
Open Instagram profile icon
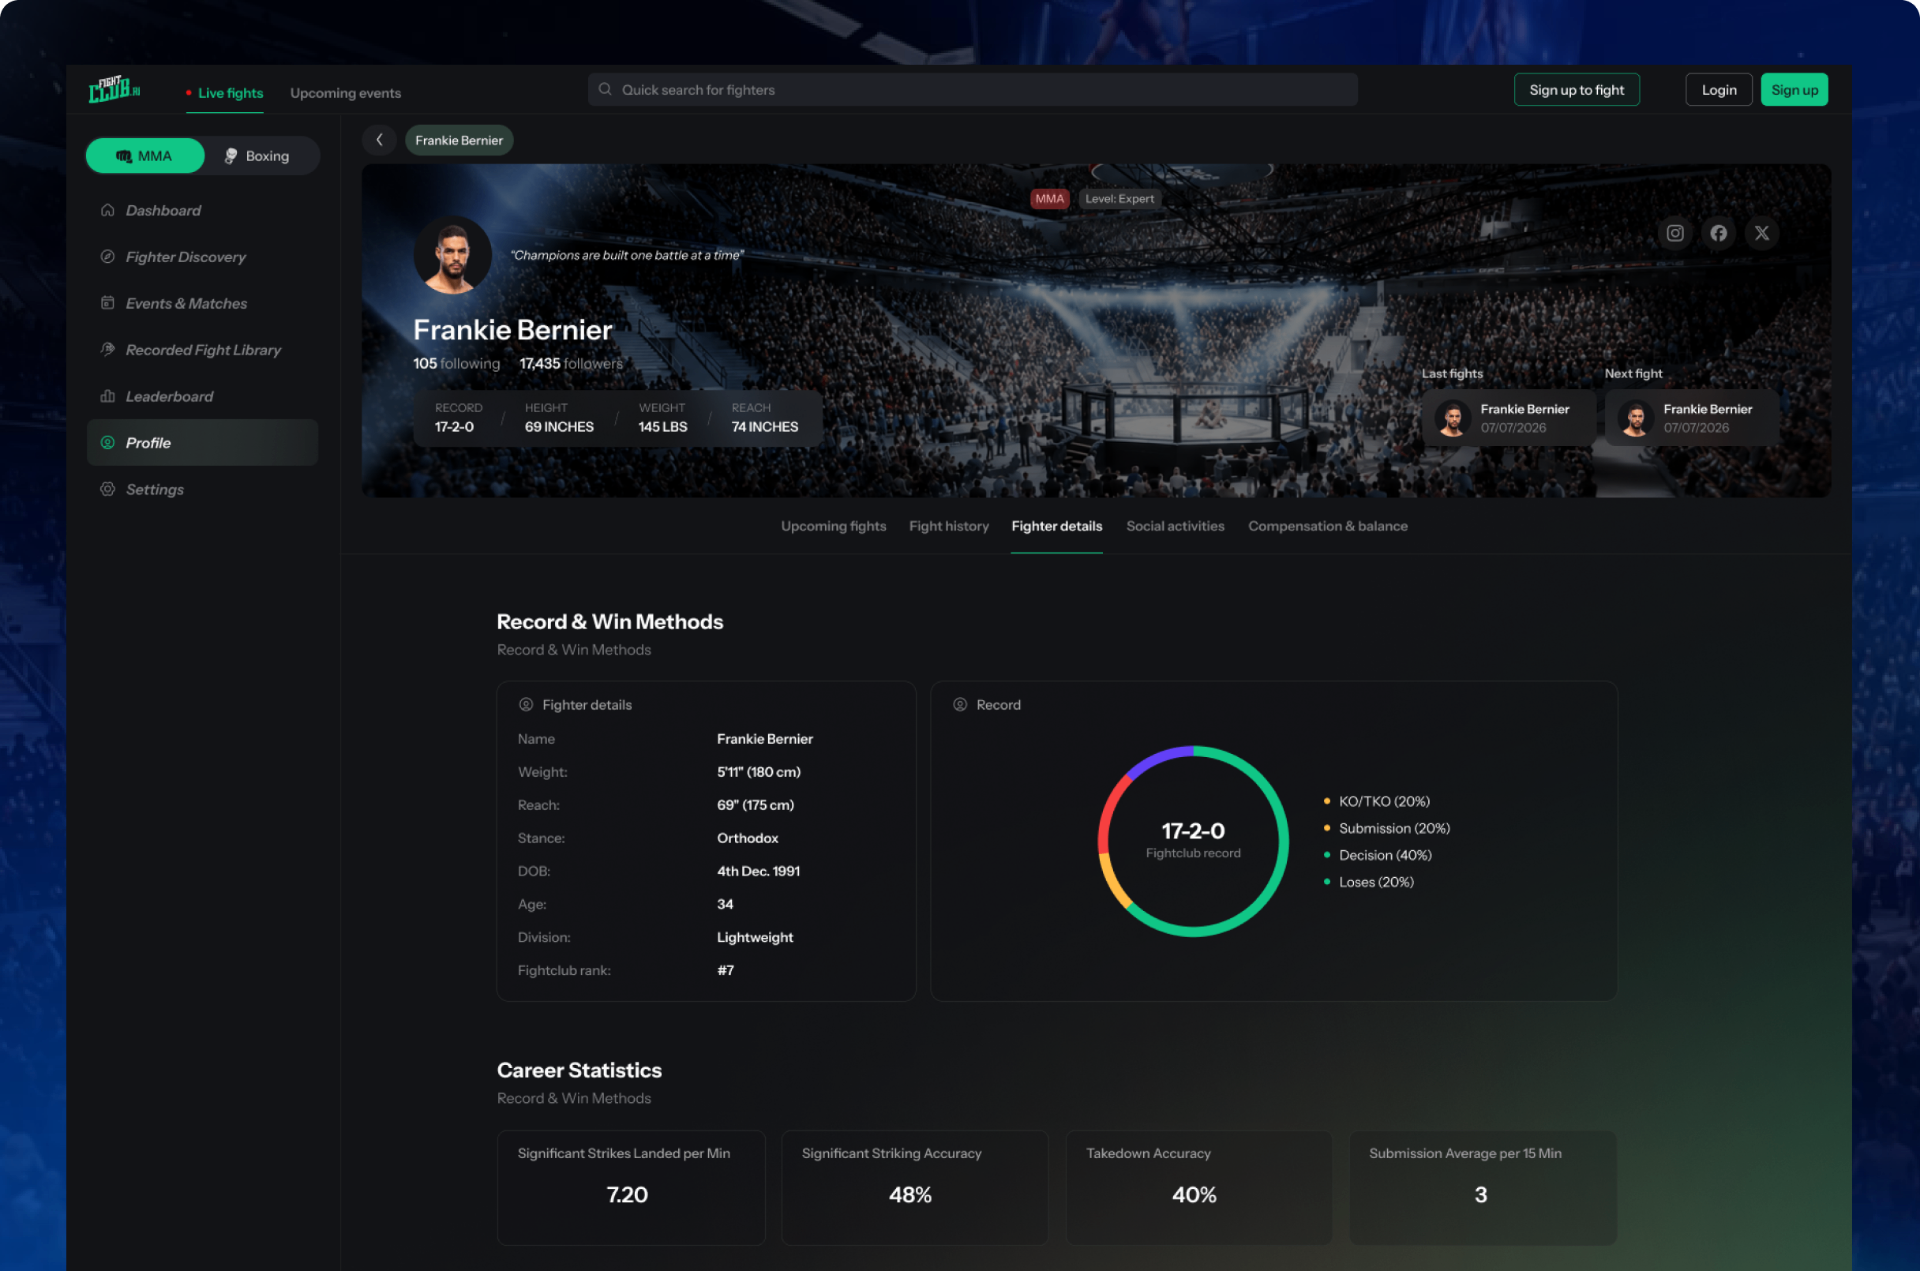[1675, 233]
